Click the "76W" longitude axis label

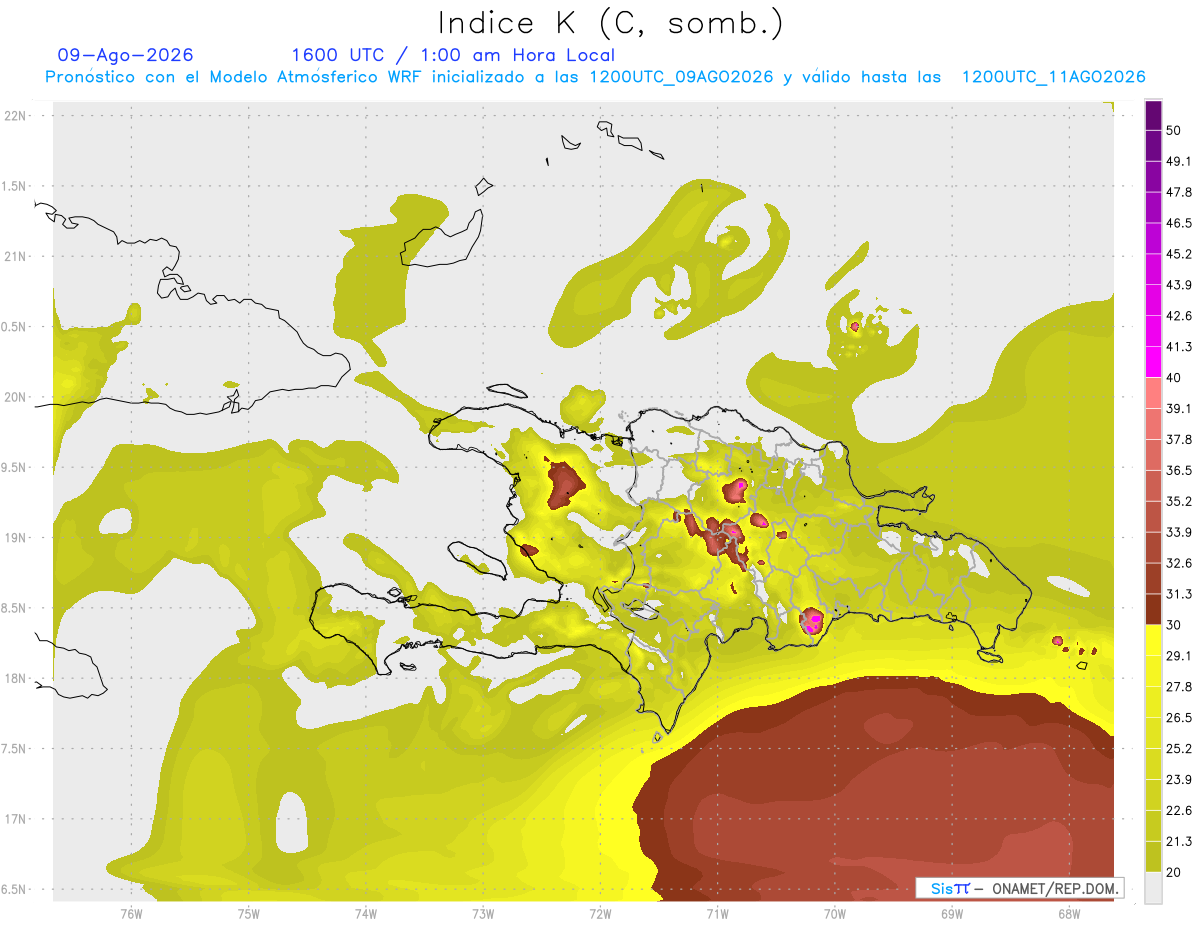(131, 913)
